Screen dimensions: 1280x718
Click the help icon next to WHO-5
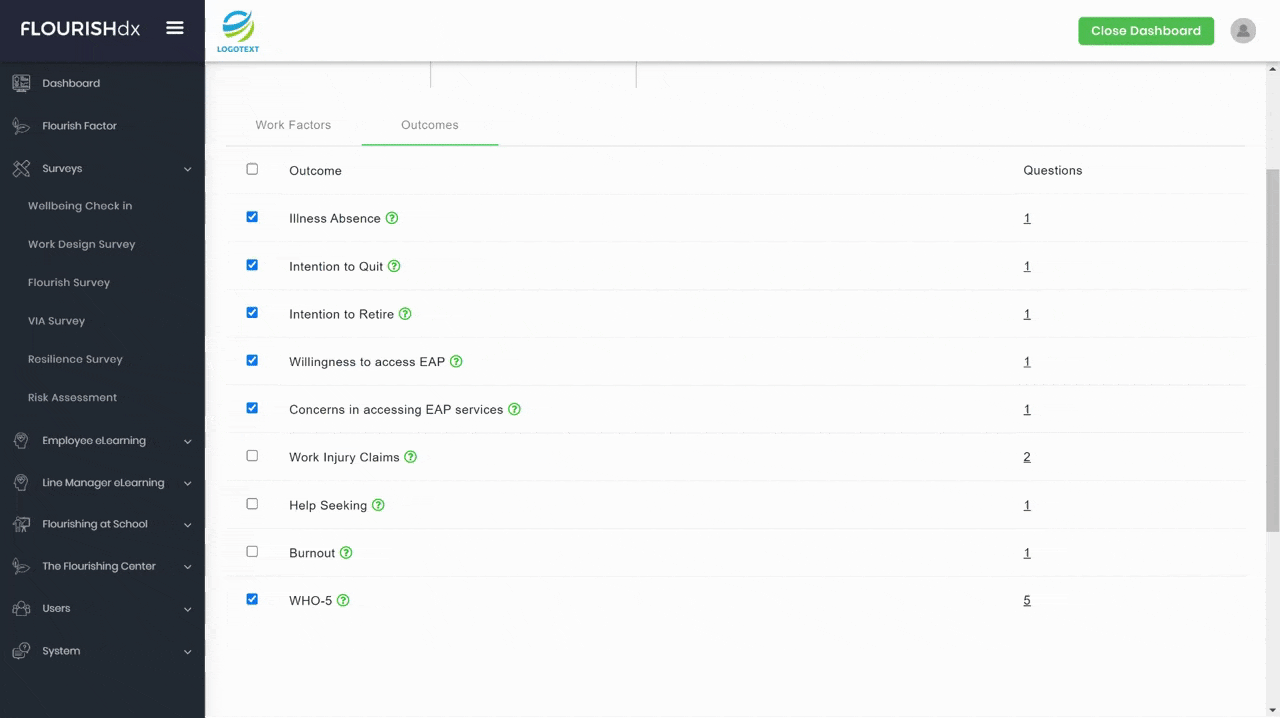343,600
